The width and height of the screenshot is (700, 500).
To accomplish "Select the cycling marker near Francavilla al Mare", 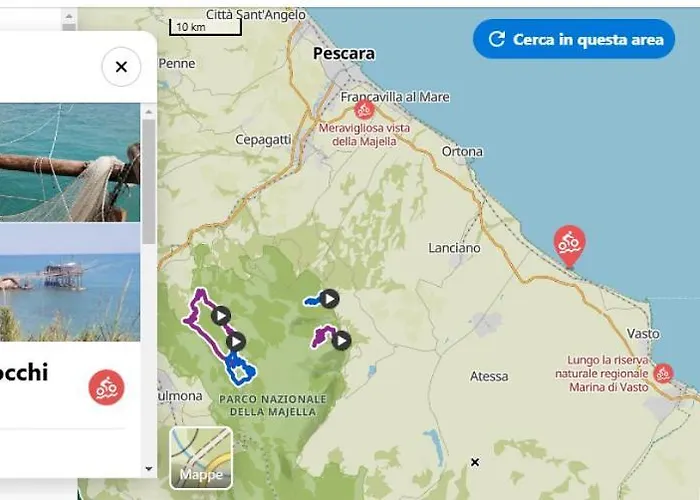I will point(364,110).
